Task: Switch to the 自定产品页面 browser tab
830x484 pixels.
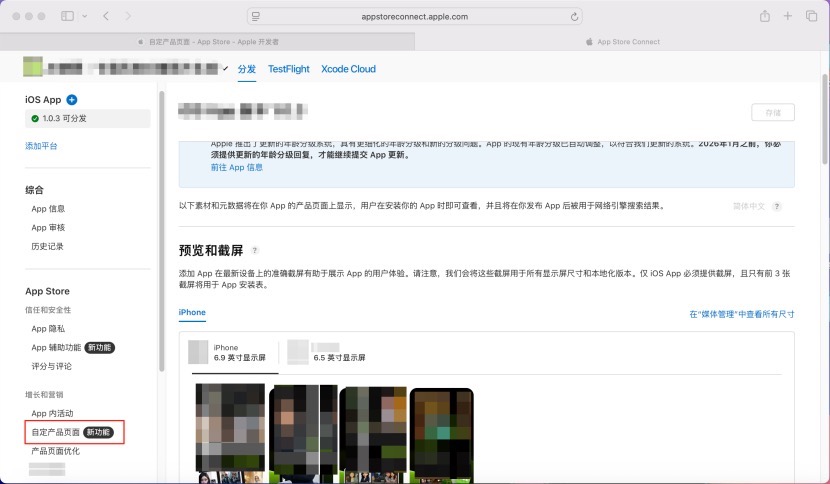Action: [x=208, y=42]
